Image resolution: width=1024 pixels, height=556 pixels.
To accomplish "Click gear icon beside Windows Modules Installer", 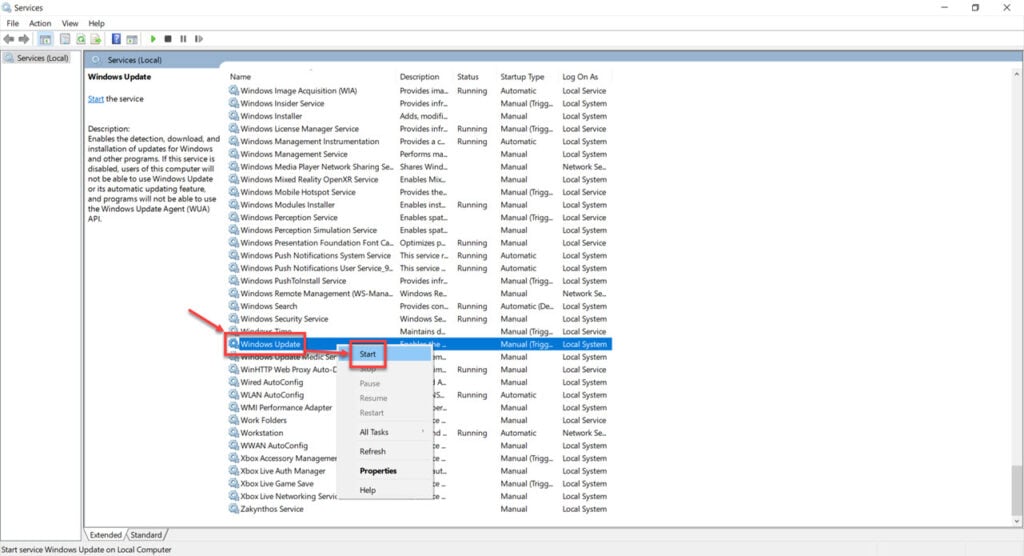I will pyautogui.click(x=233, y=204).
